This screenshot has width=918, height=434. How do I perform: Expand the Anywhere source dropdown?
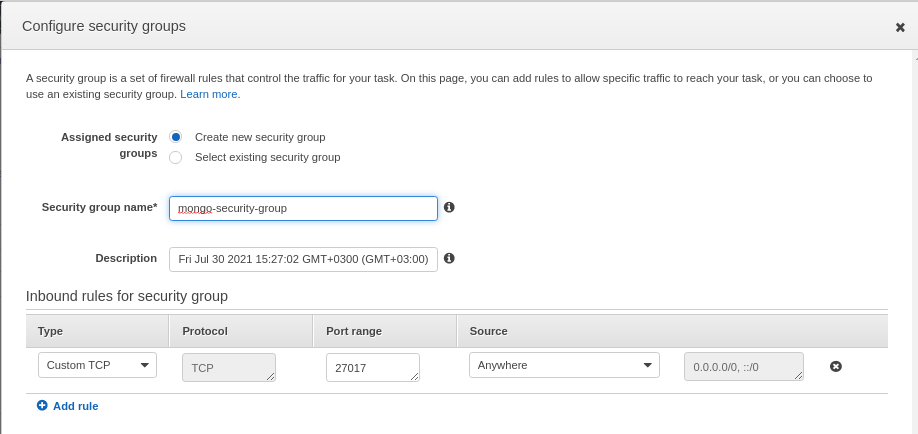pyautogui.click(x=564, y=365)
